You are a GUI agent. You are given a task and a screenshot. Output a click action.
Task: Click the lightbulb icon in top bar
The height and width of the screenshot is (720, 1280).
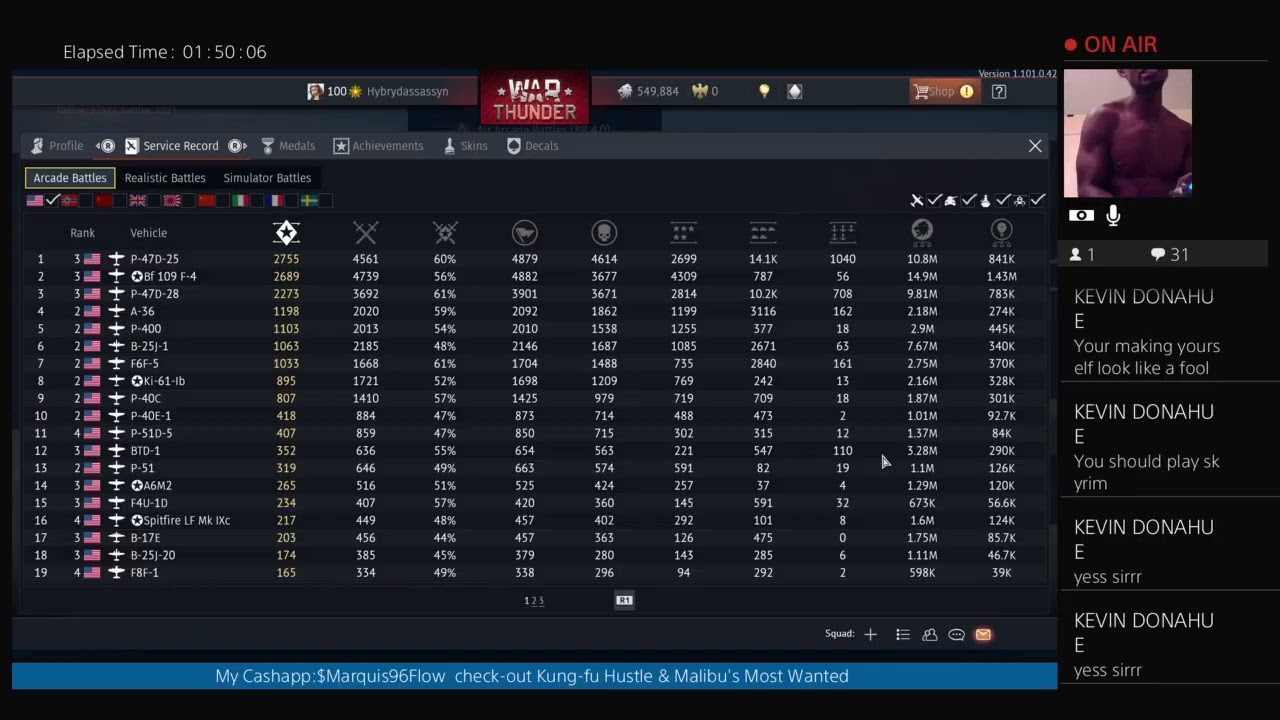(x=764, y=91)
